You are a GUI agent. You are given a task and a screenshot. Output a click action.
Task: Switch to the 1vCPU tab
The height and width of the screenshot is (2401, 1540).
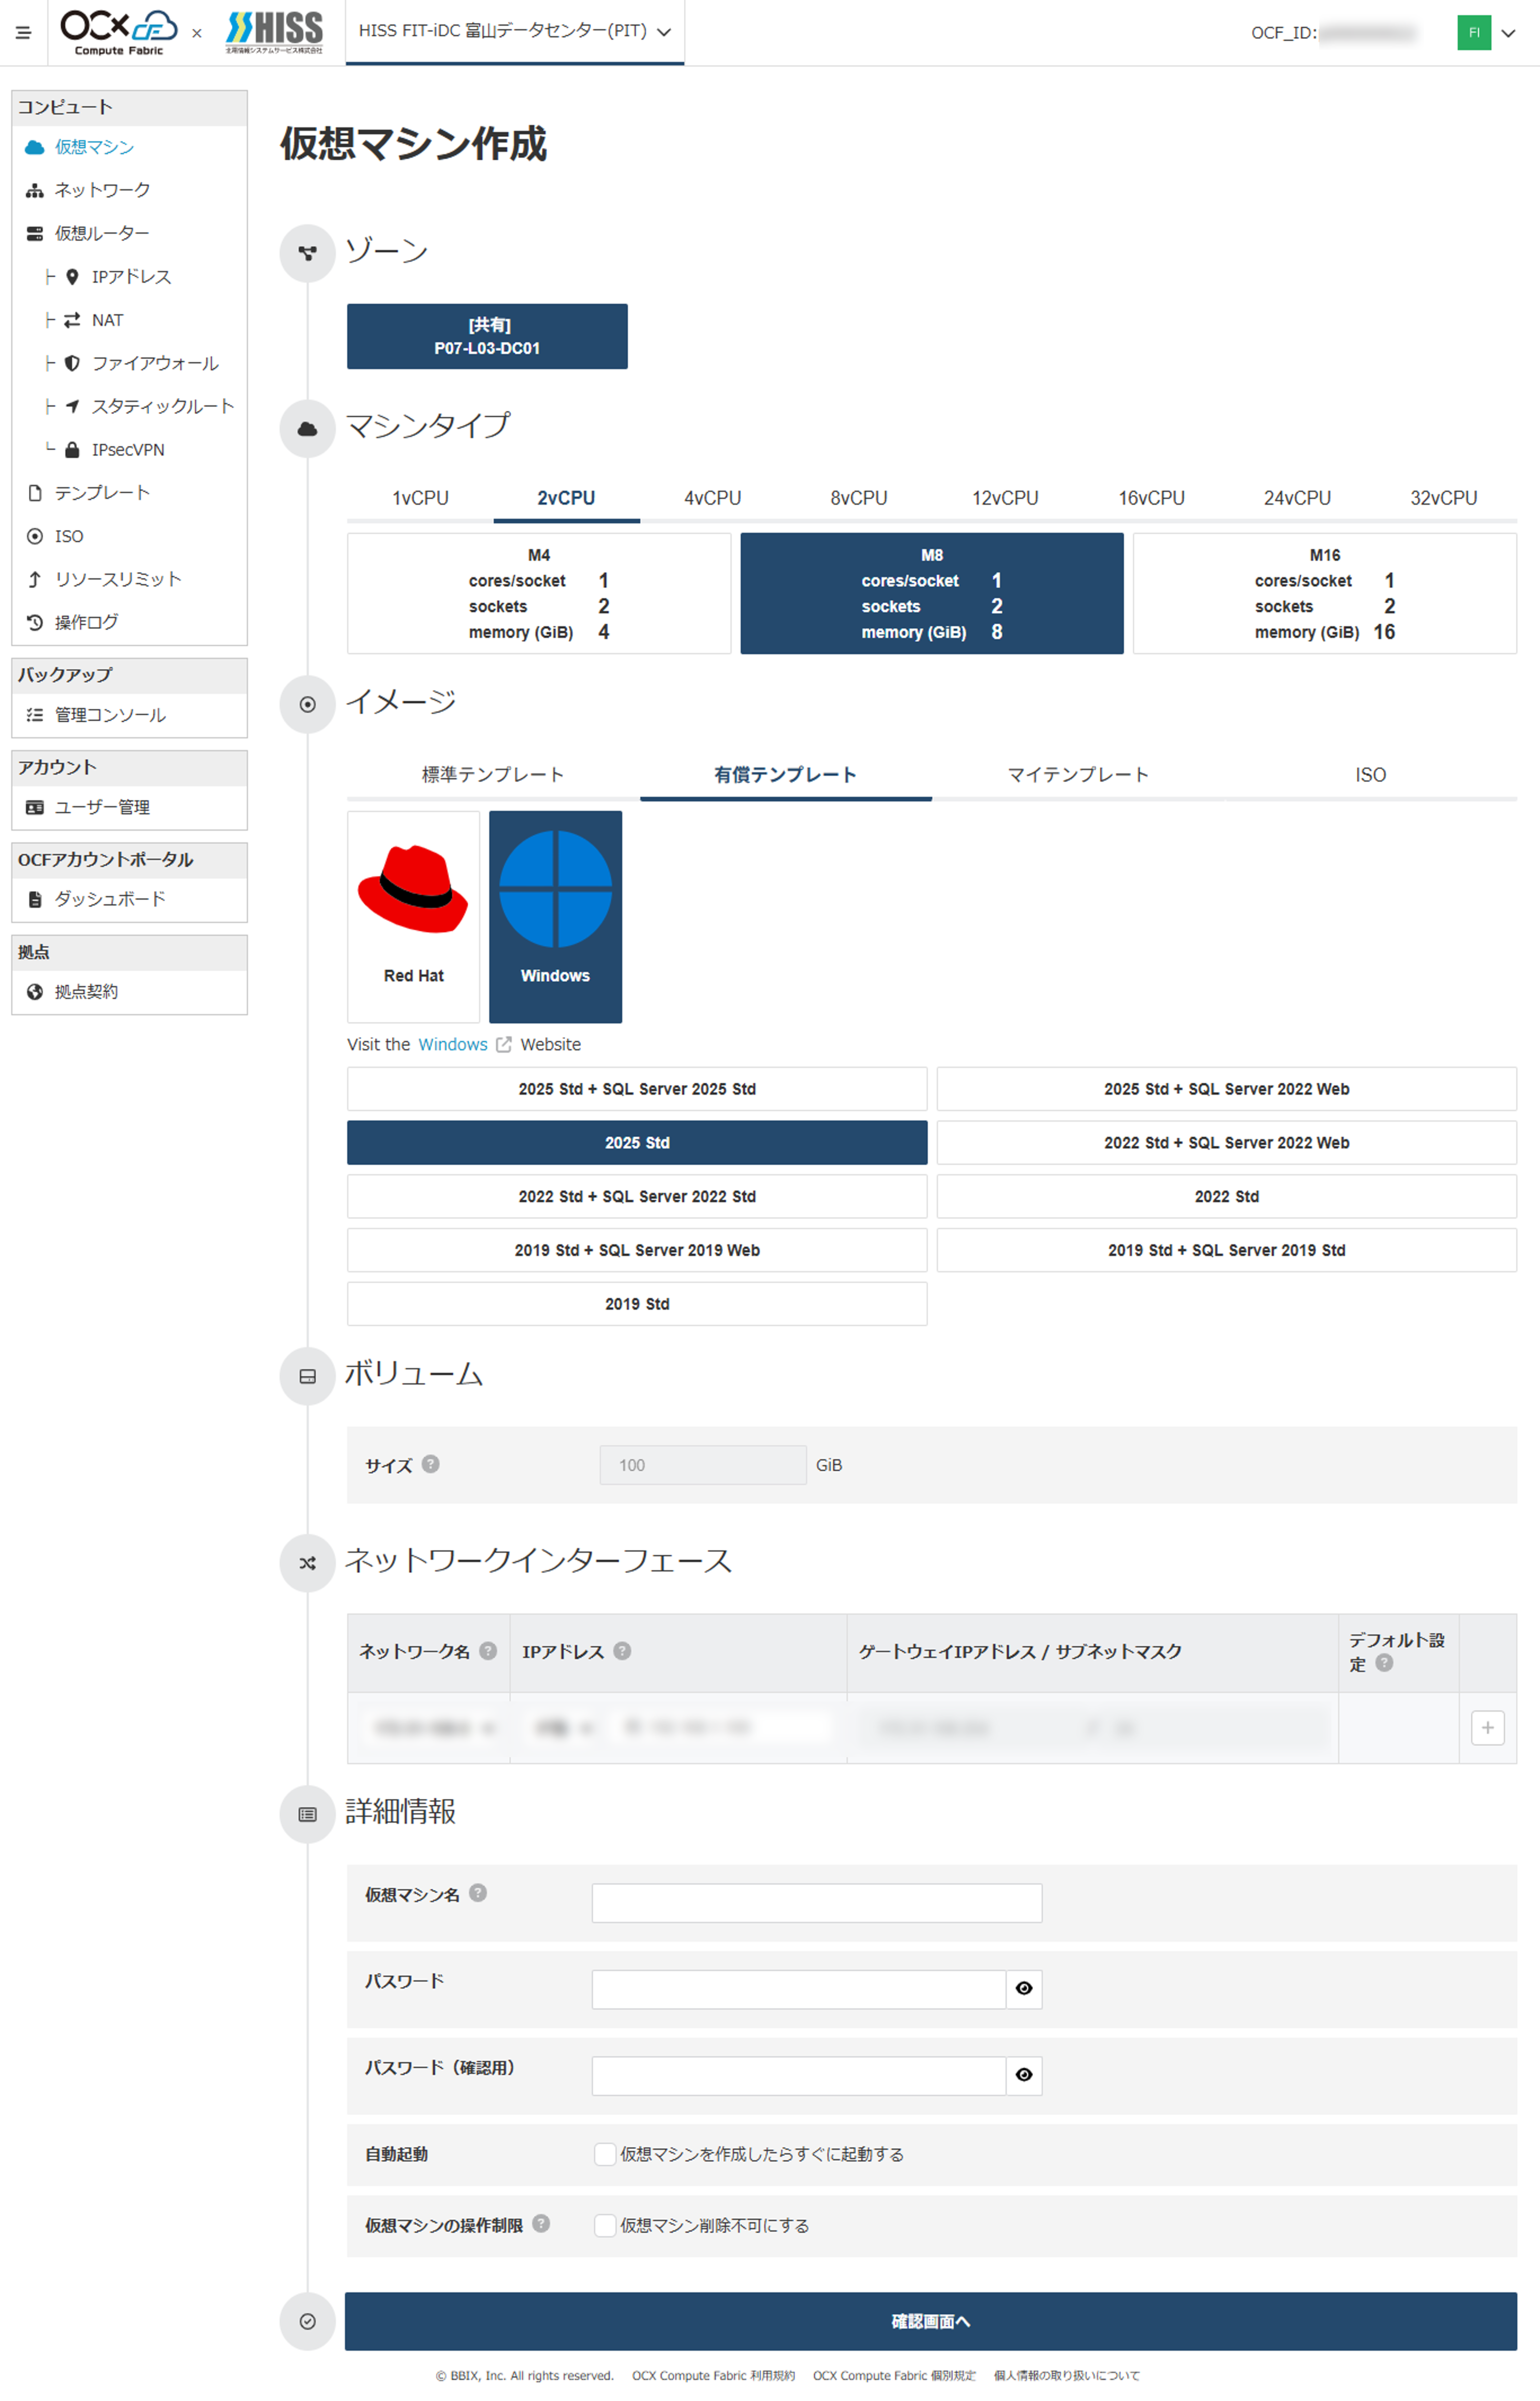(x=420, y=498)
